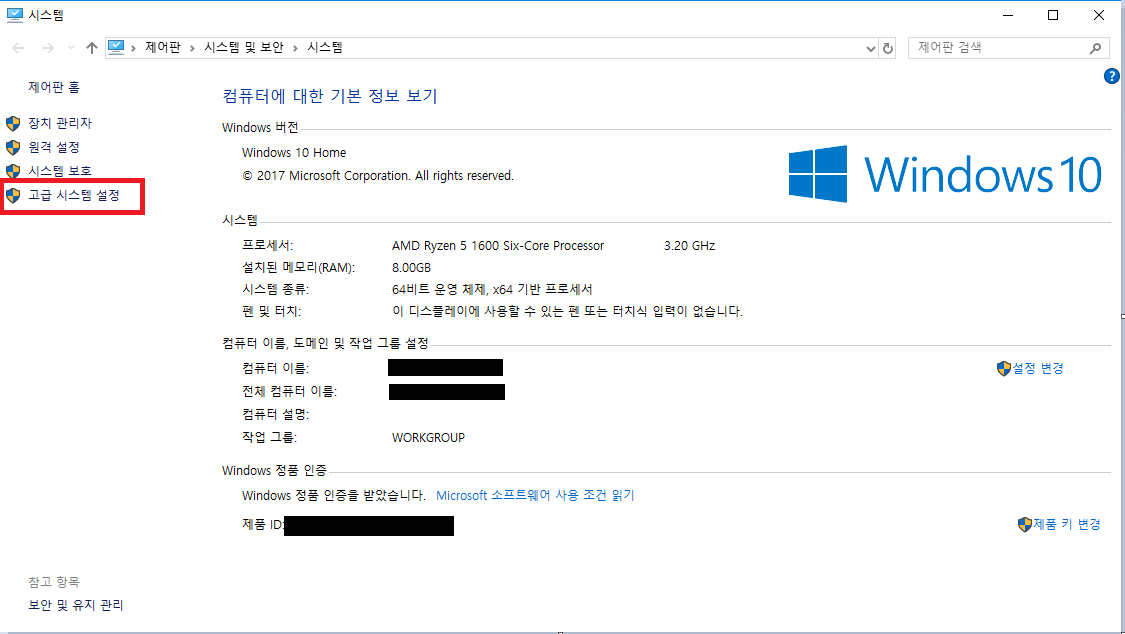Open Remote settings (원격 설정) link
The height and width of the screenshot is (634, 1125).
click(54, 147)
